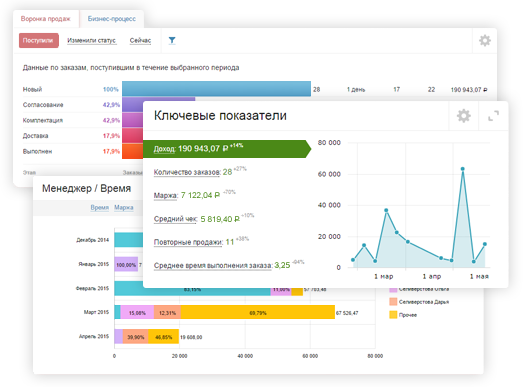Click the blue Новый funnel bar

pos(216,89)
